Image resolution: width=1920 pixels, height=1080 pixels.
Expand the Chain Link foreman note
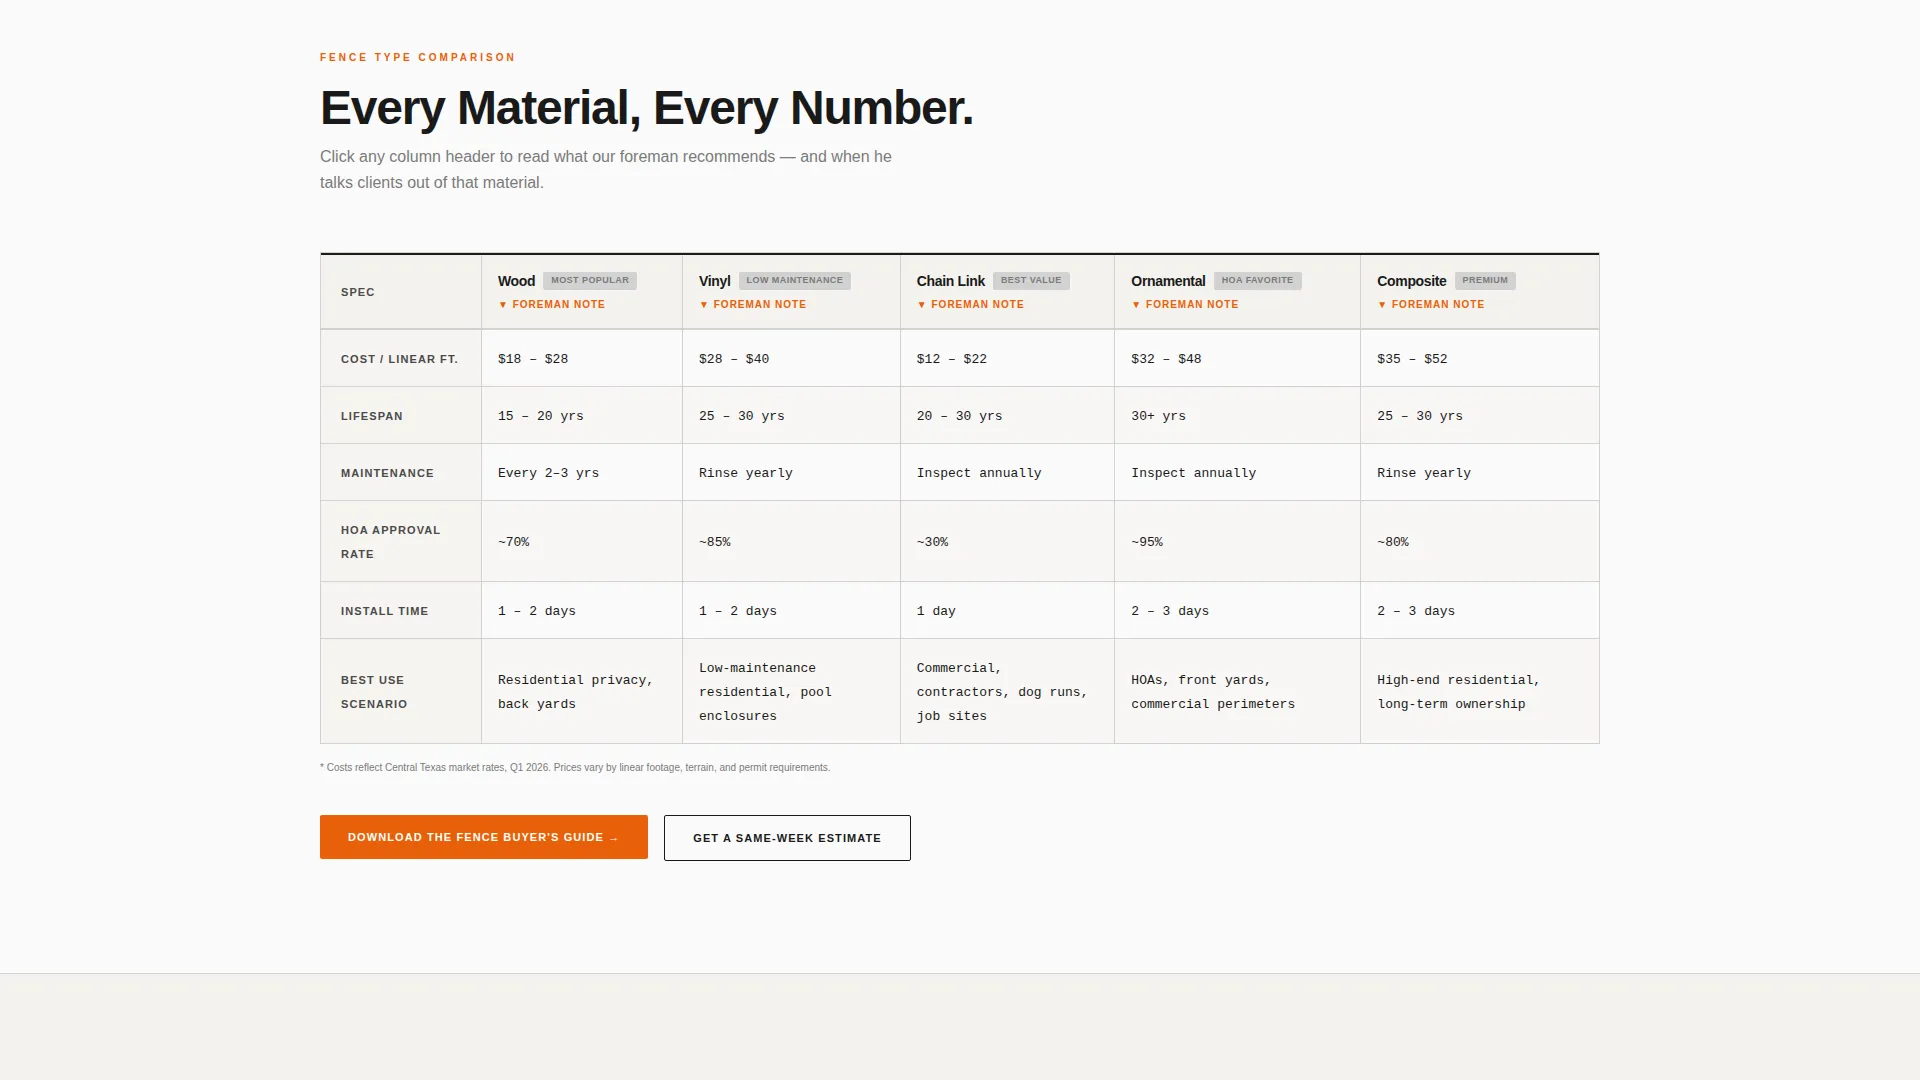970,304
